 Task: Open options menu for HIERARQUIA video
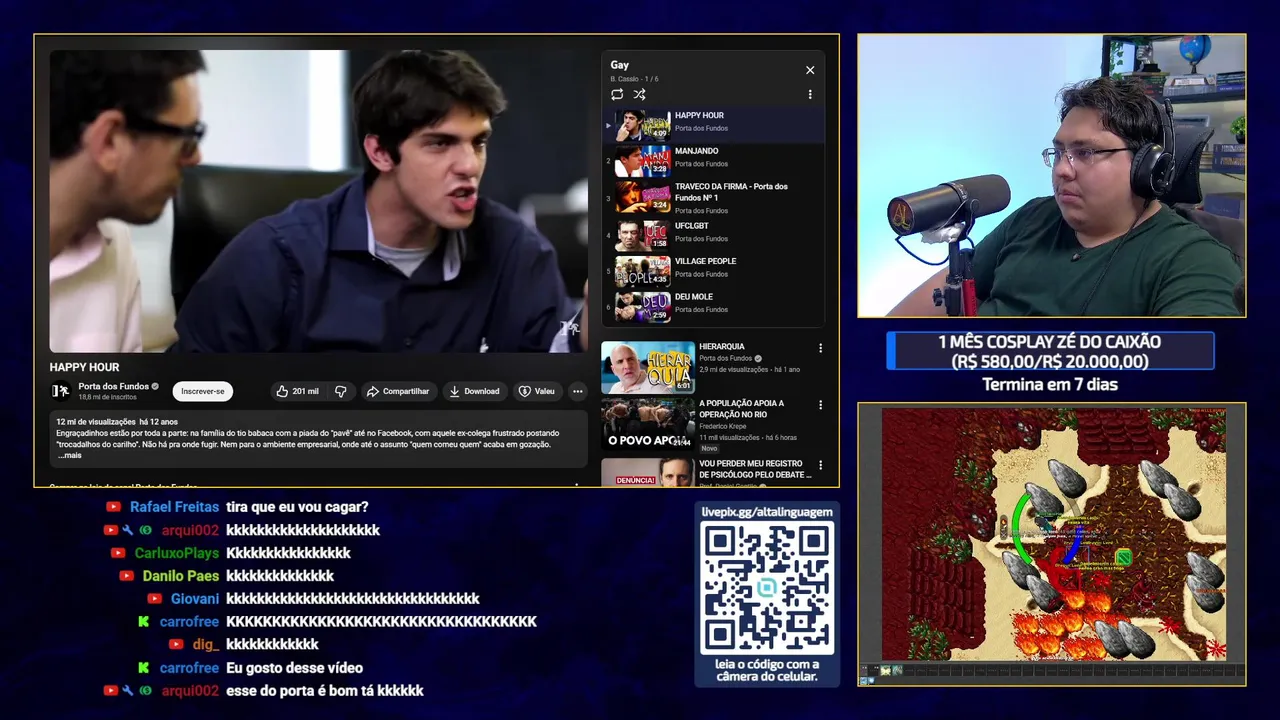click(x=820, y=348)
